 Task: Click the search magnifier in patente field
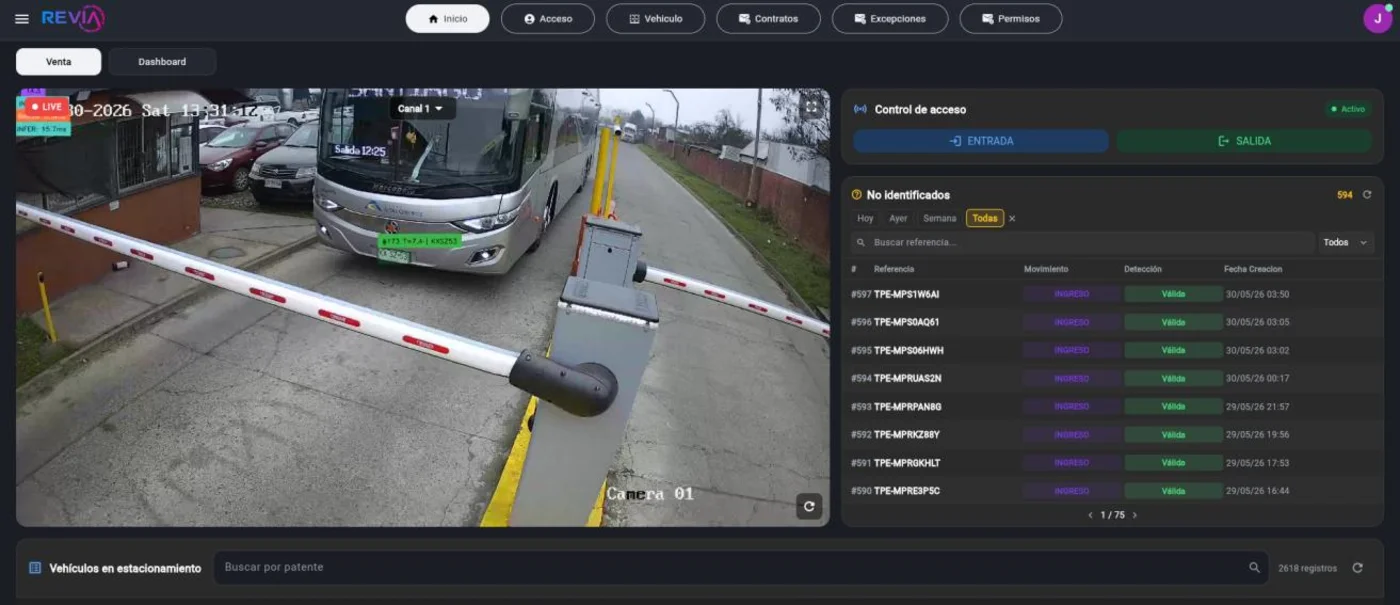pyautogui.click(x=1254, y=568)
